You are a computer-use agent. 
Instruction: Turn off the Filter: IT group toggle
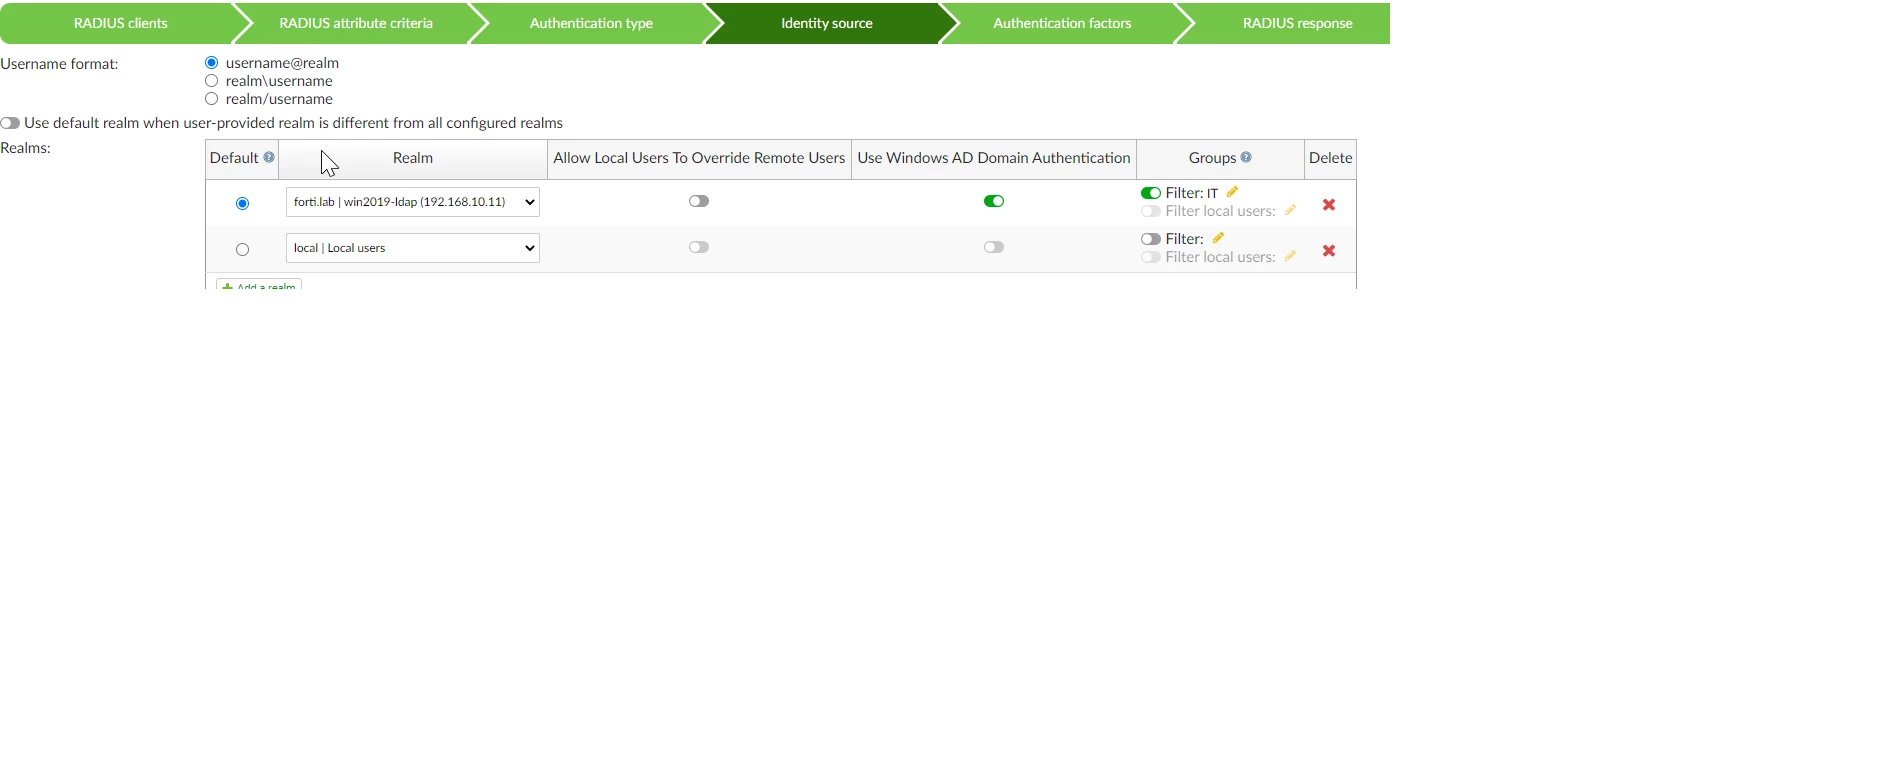point(1151,193)
